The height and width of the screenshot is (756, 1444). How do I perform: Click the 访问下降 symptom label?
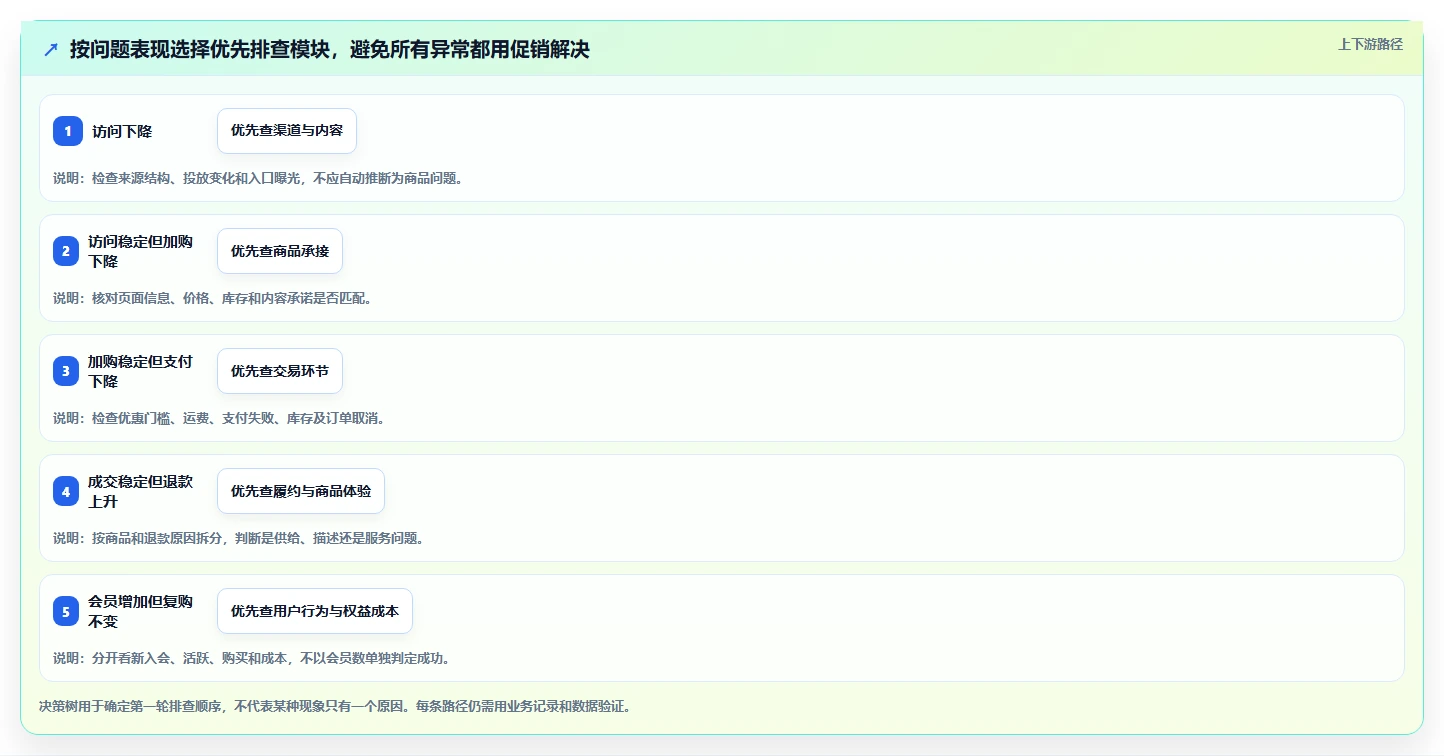click(x=122, y=131)
